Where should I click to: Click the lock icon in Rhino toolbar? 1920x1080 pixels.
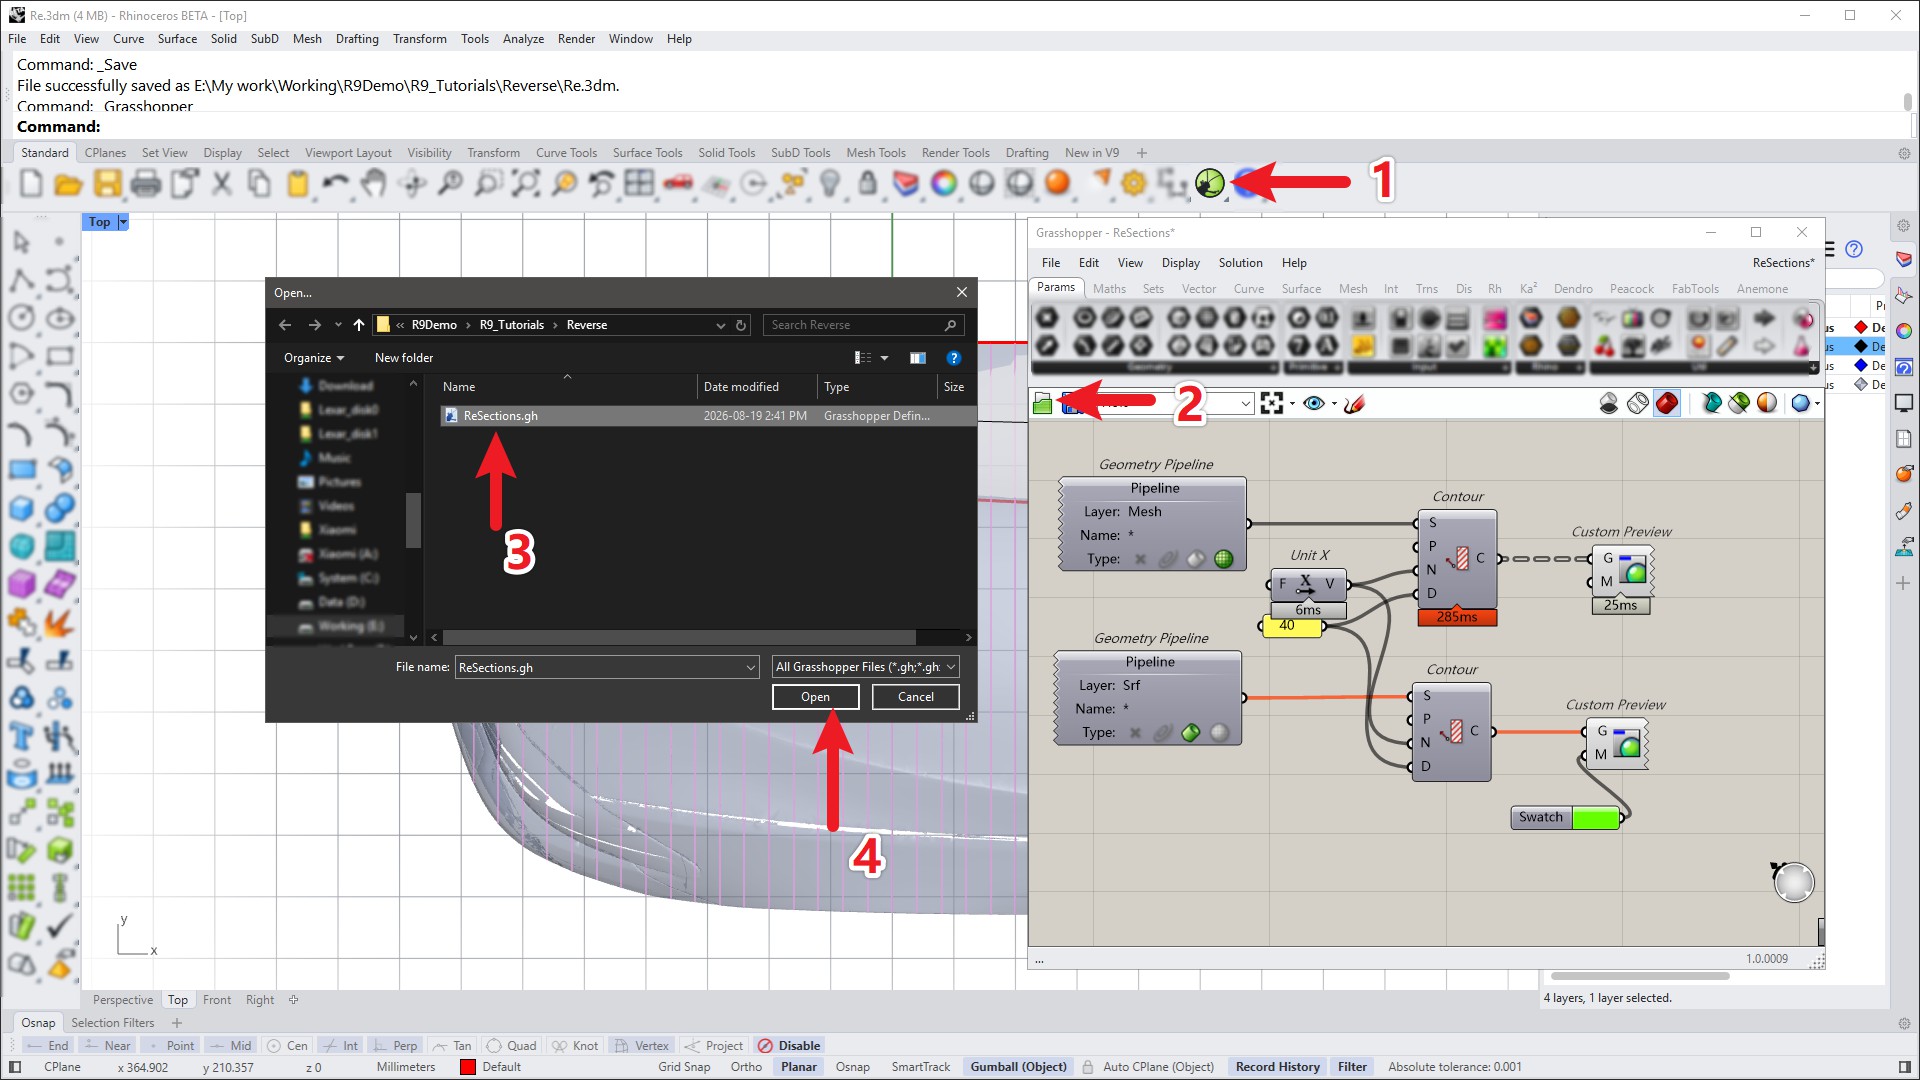click(867, 183)
